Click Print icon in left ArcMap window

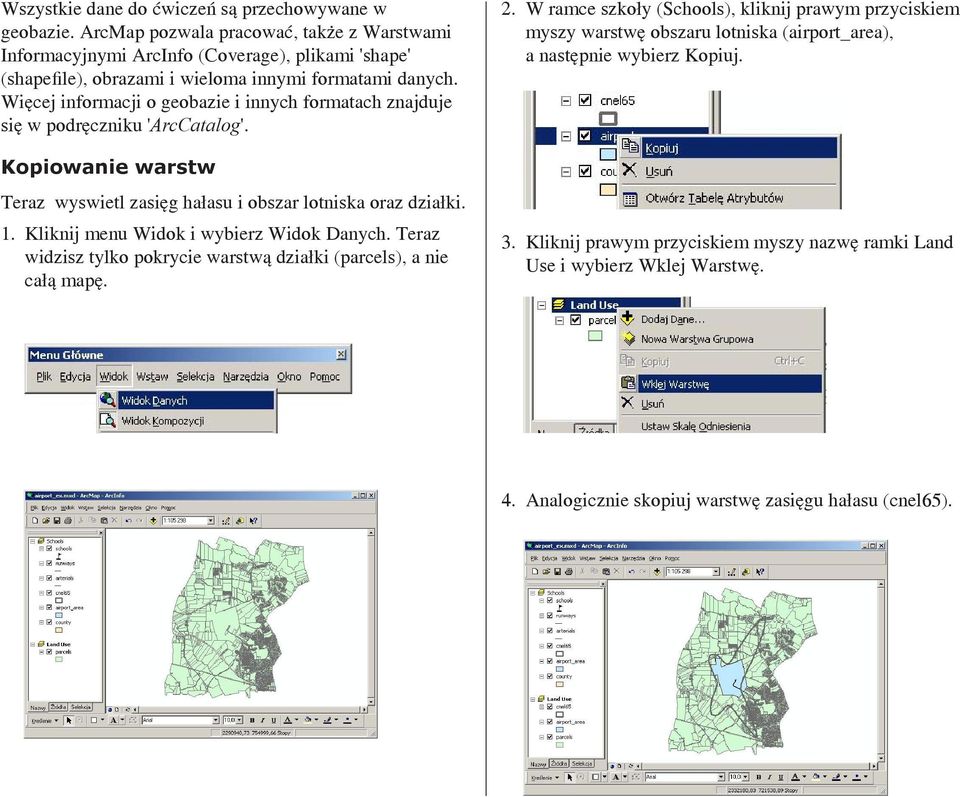pyautogui.click(x=67, y=521)
